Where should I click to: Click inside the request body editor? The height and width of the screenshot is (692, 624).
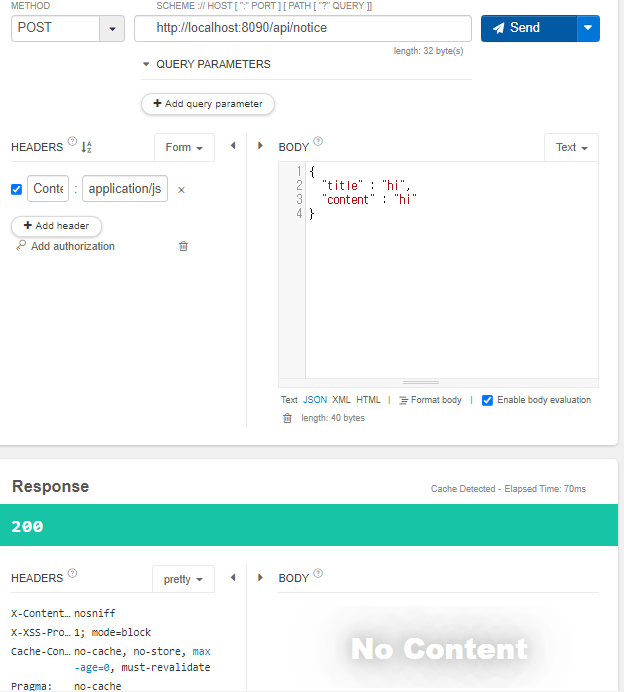point(452,270)
